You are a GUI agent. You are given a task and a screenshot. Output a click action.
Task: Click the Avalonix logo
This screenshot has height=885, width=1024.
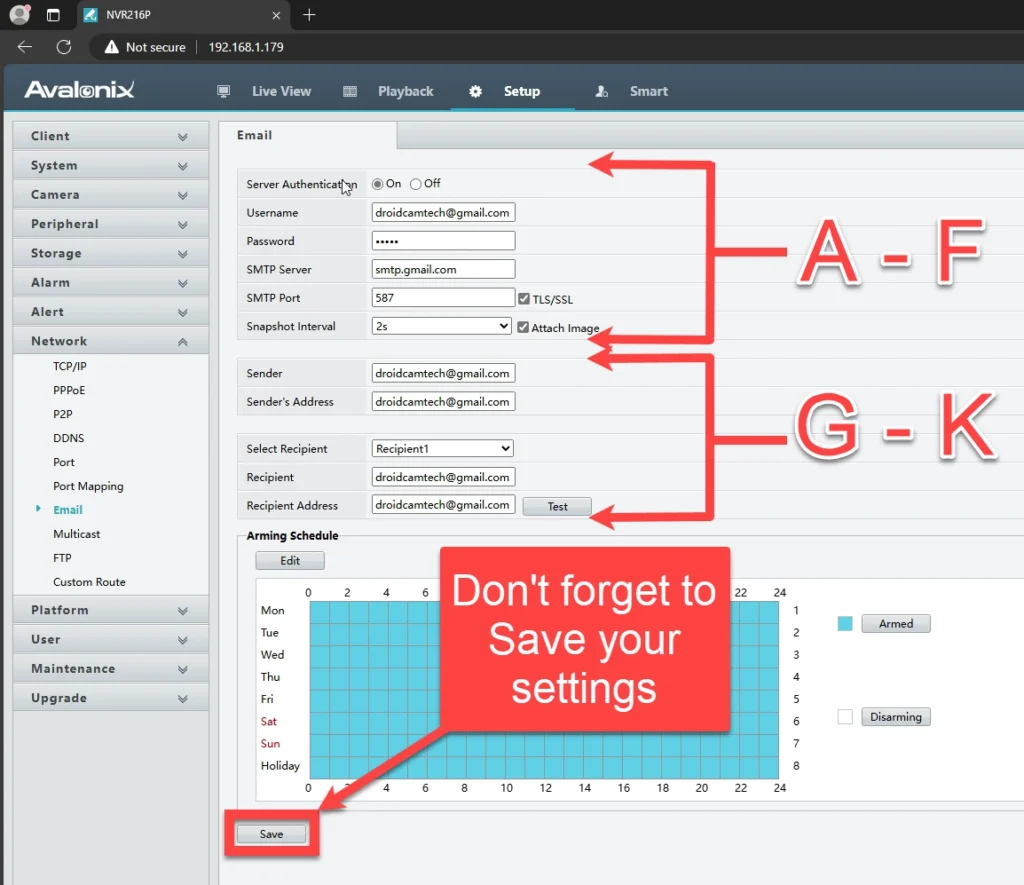point(79,91)
